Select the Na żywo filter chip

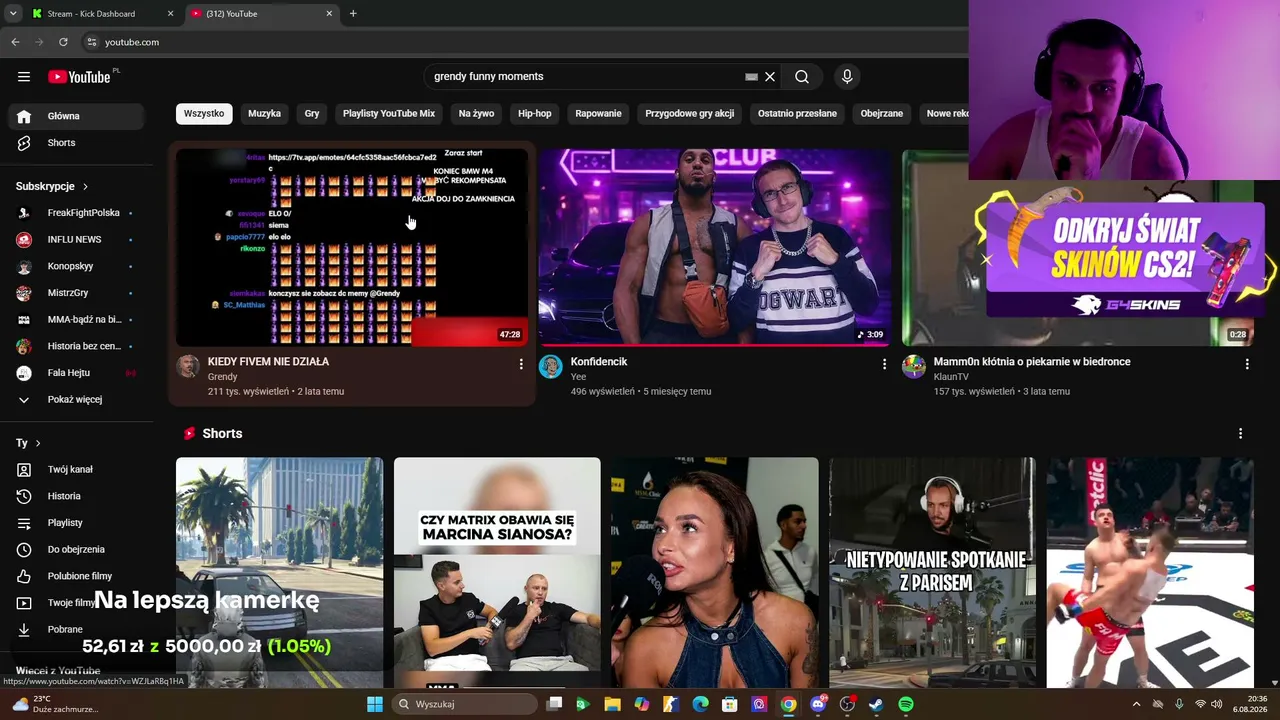click(476, 114)
